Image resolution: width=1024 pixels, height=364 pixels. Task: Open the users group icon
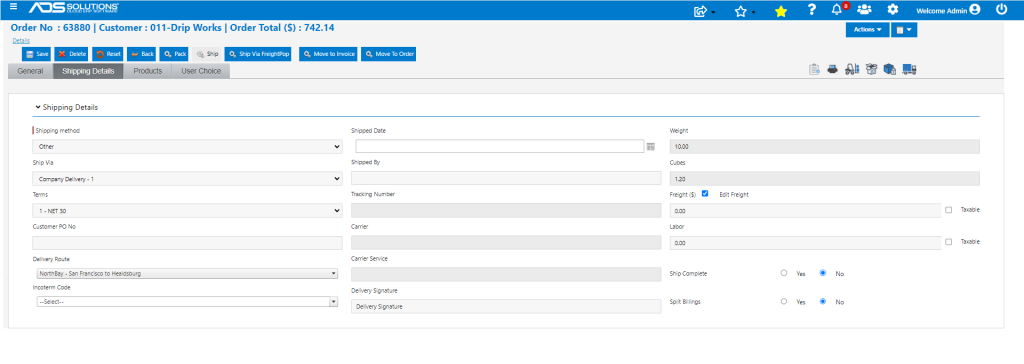(x=864, y=10)
